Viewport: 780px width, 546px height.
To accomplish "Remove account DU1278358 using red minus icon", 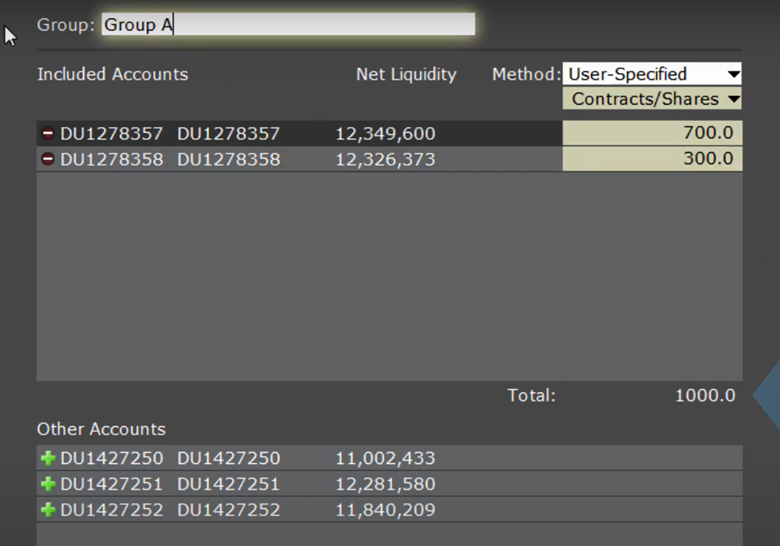I will [47, 159].
